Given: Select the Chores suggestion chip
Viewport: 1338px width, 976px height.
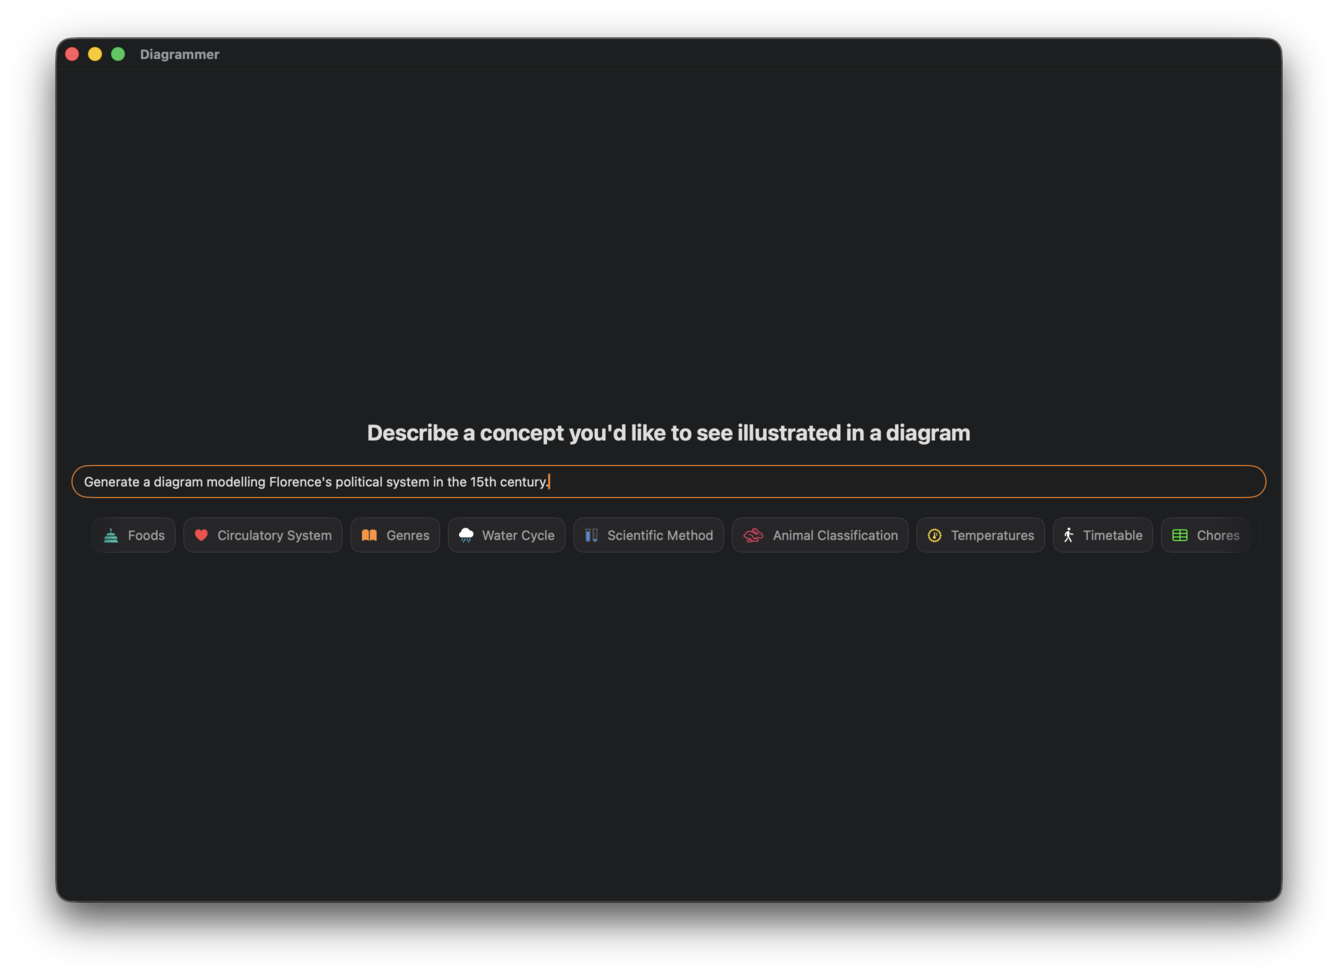Looking at the screenshot, I should 1205,535.
